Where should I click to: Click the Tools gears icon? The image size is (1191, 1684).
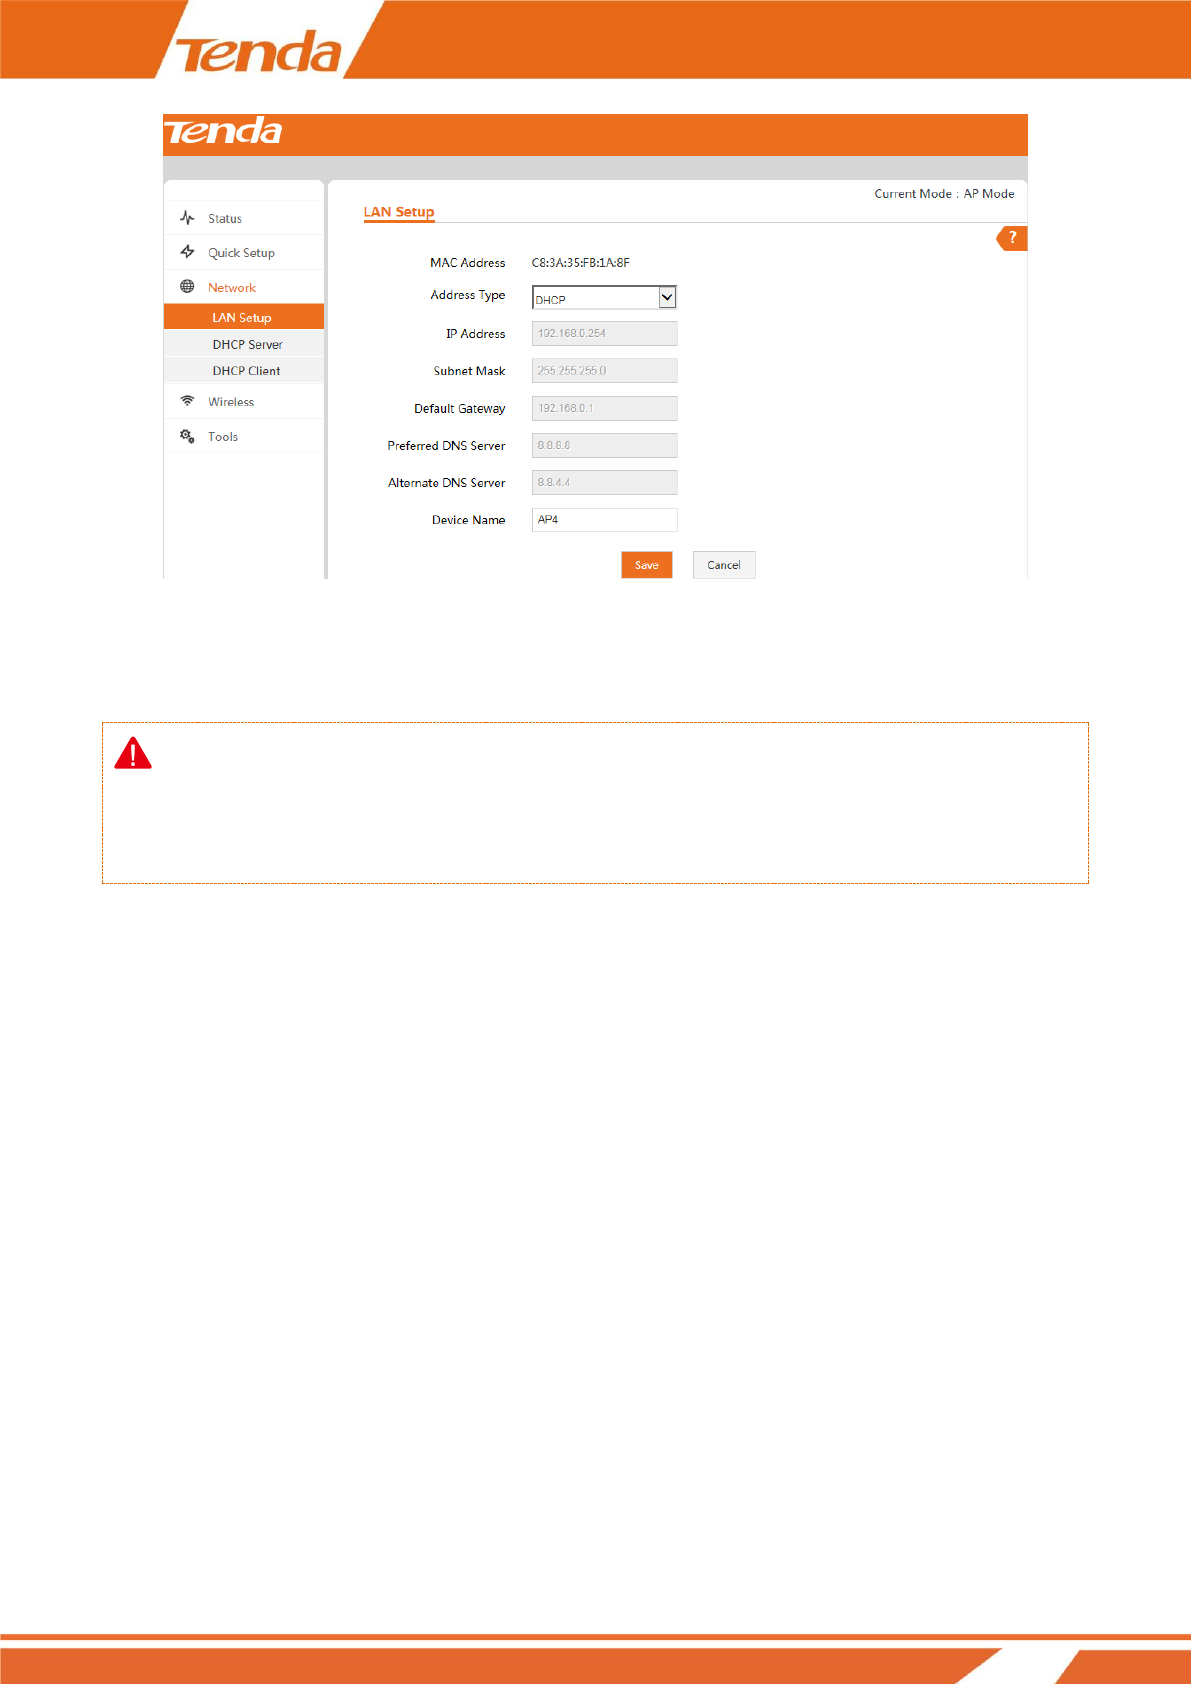187,436
